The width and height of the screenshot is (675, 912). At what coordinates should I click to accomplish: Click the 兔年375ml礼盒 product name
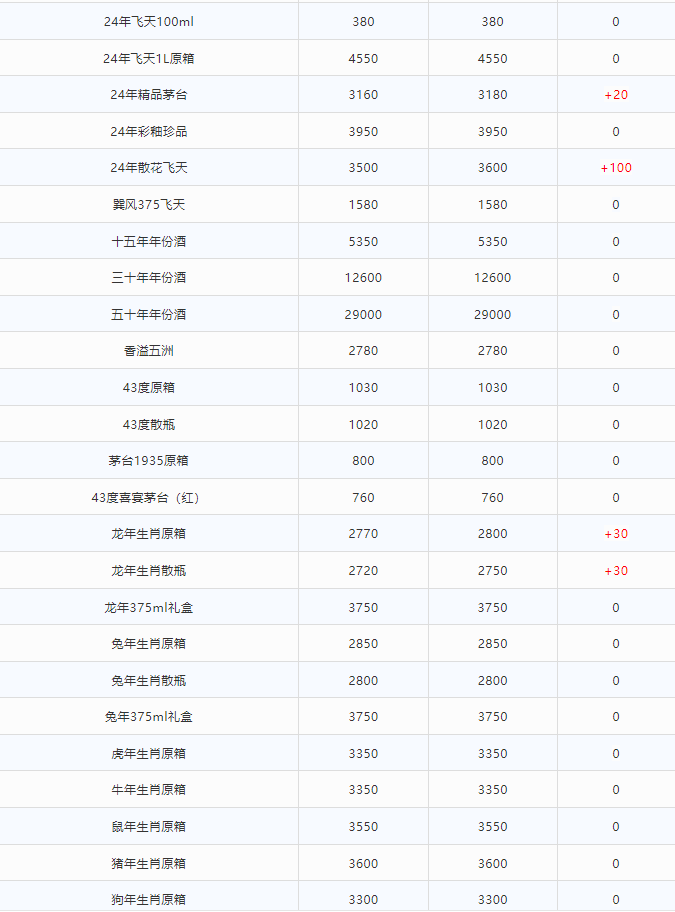click(149, 717)
